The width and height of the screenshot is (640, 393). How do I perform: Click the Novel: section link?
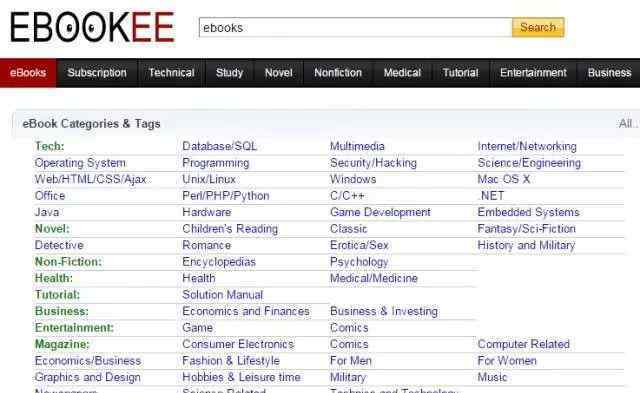52,229
